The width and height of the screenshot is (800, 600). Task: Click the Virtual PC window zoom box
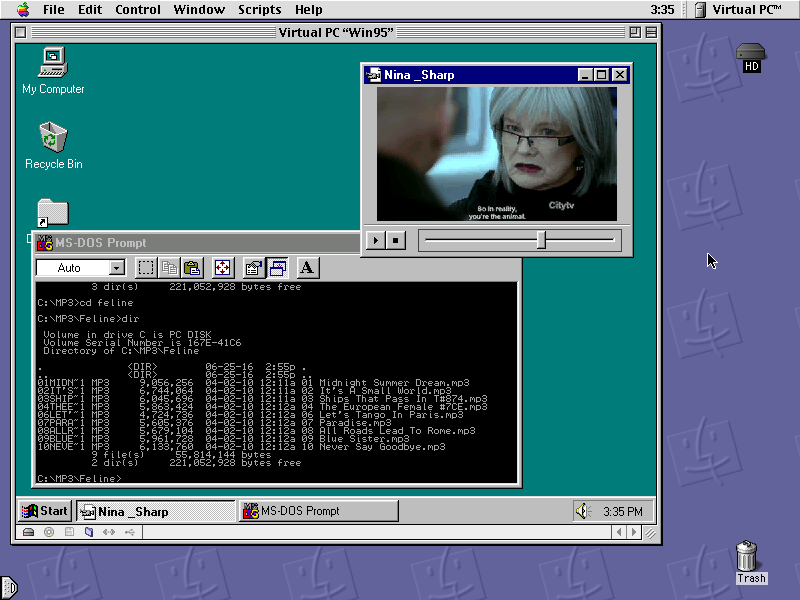click(x=635, y=33)
